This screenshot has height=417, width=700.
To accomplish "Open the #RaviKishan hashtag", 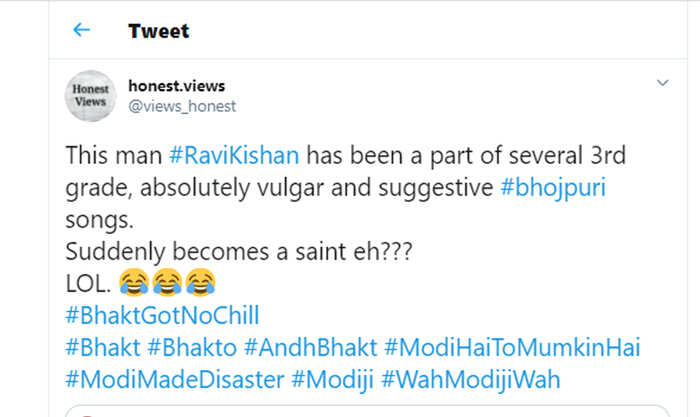I will pos(234,155).
